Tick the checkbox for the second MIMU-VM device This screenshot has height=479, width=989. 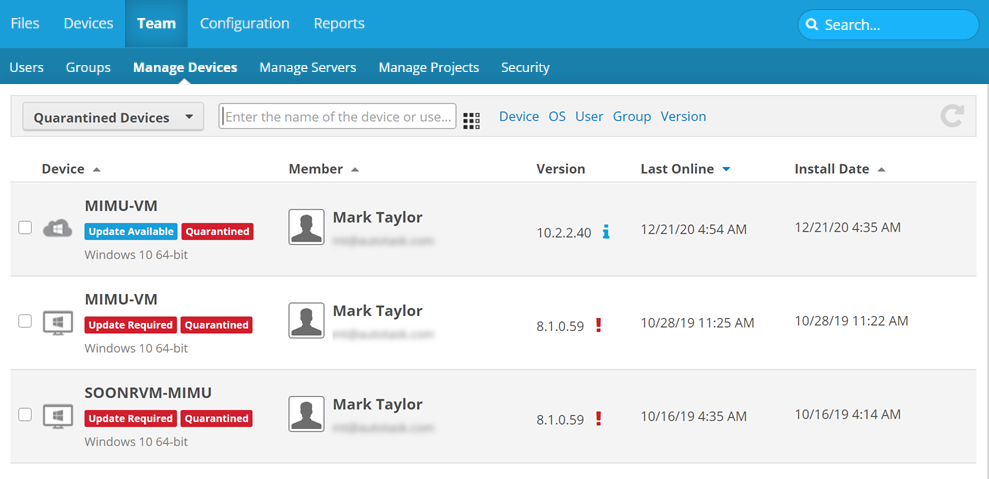click(x=25, y=321)
